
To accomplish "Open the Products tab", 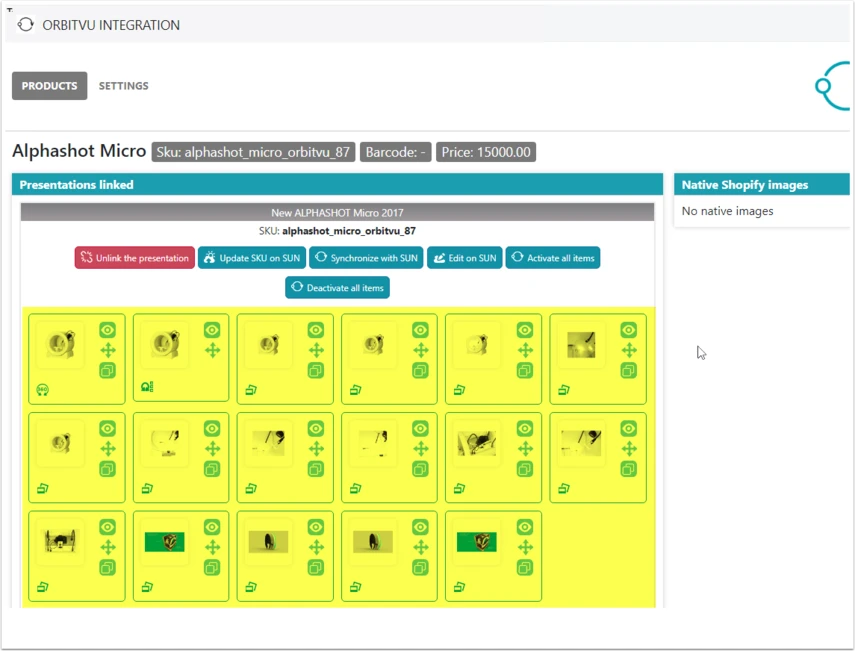I will [50, 86].
